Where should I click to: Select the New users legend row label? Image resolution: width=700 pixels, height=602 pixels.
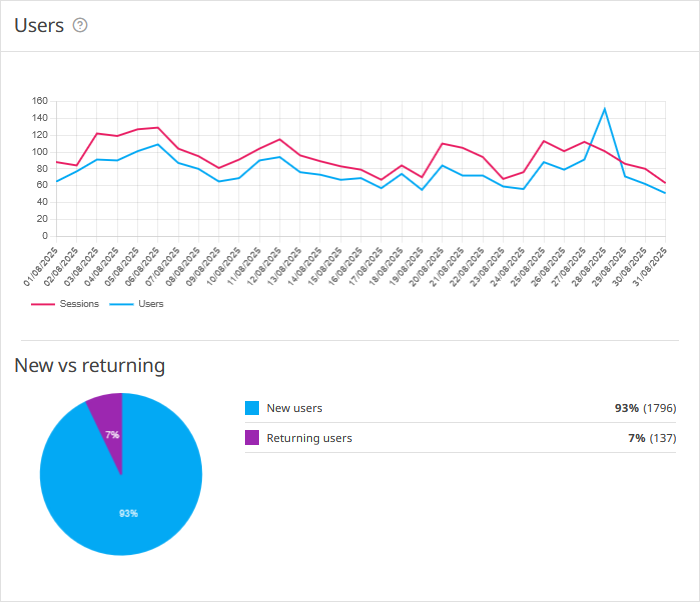(x=294, y=408)
